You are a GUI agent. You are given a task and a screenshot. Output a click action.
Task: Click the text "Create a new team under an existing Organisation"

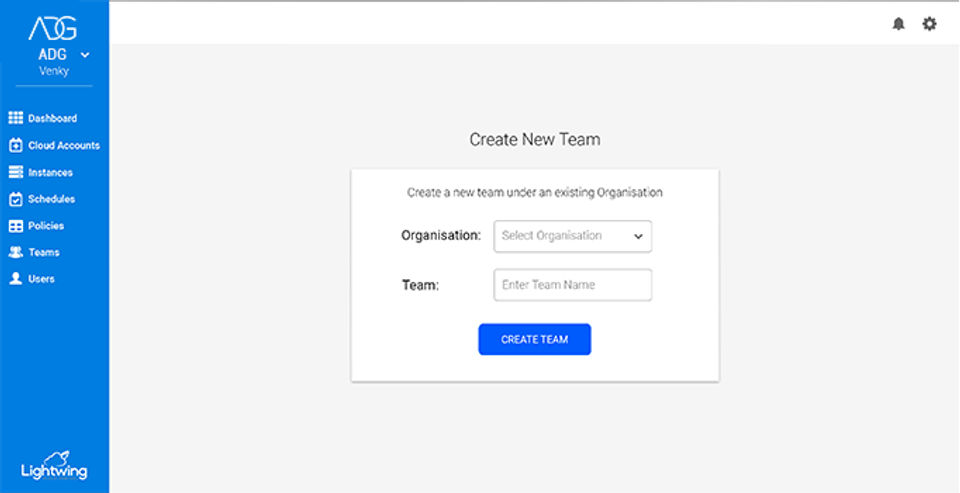pyautogui.click(x=534, y=192)
